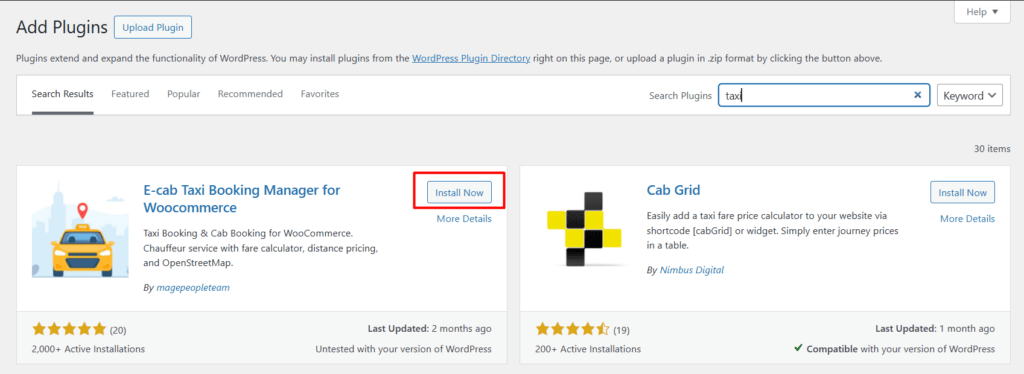Click the (20) rating count for E-cab
The image size is (1024, 374).
[x=118, y=330]
